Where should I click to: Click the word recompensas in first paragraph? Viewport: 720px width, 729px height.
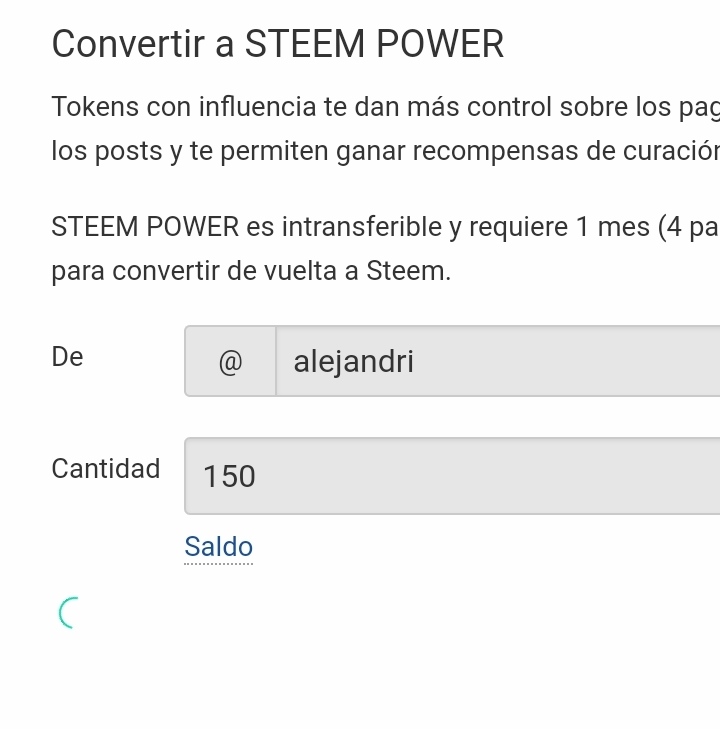click(x=495, y=152)
